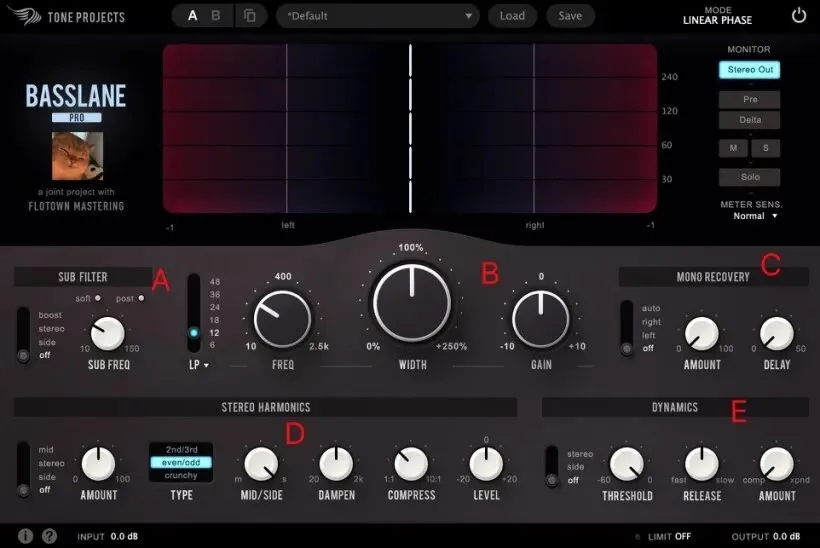This screenshot has height=548, width=820.
Task: Click the power bypass icon
Action: (x=799, y=16)
